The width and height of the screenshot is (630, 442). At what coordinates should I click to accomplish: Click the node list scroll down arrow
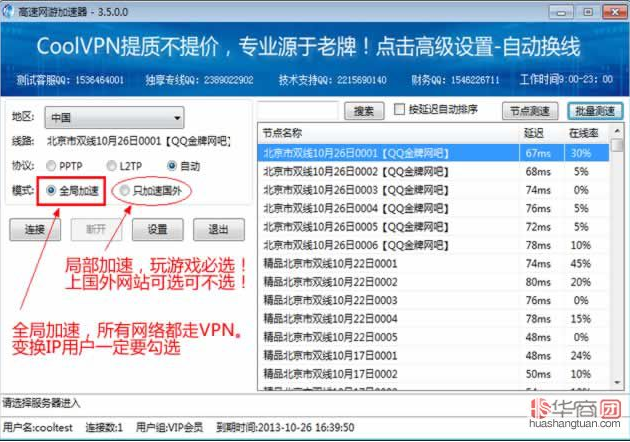[x=617, y=383]
